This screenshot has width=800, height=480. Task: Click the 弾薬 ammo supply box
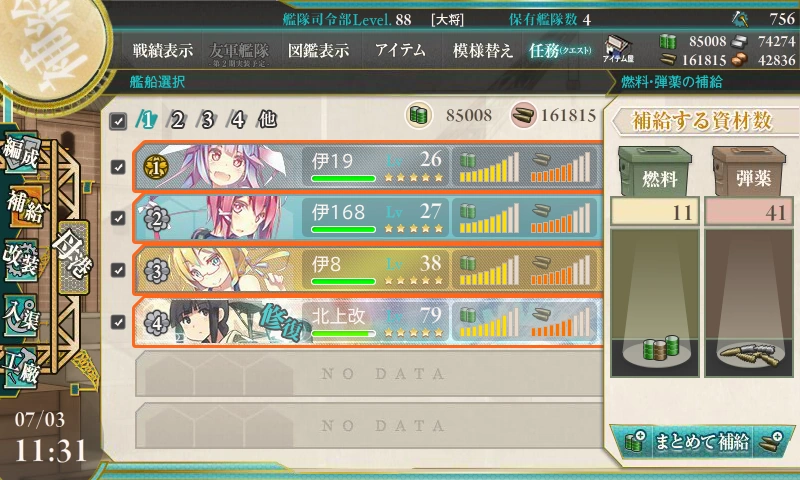coord(749,172)
